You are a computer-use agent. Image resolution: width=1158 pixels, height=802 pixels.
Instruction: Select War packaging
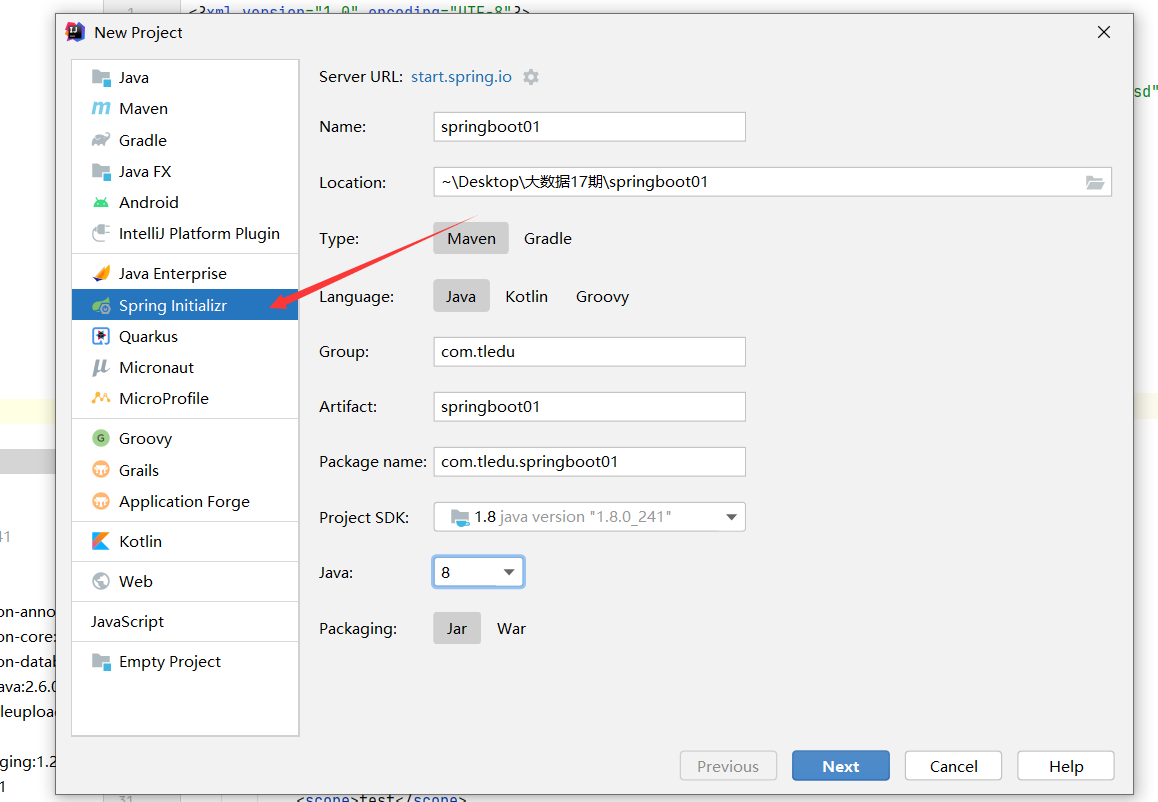[x=511, y=628]
